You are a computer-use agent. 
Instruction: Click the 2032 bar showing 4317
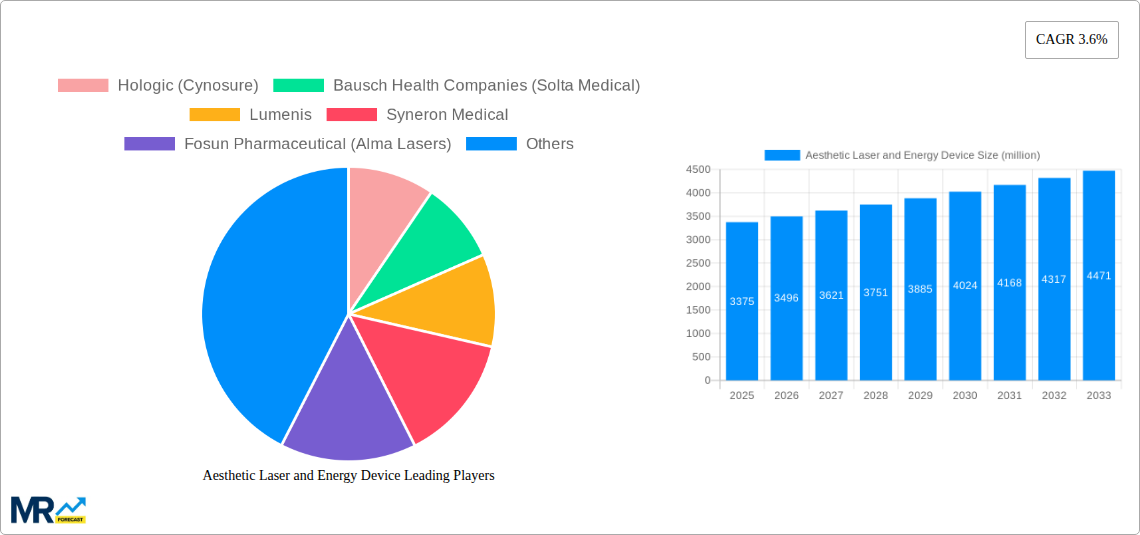[1054, 279]
